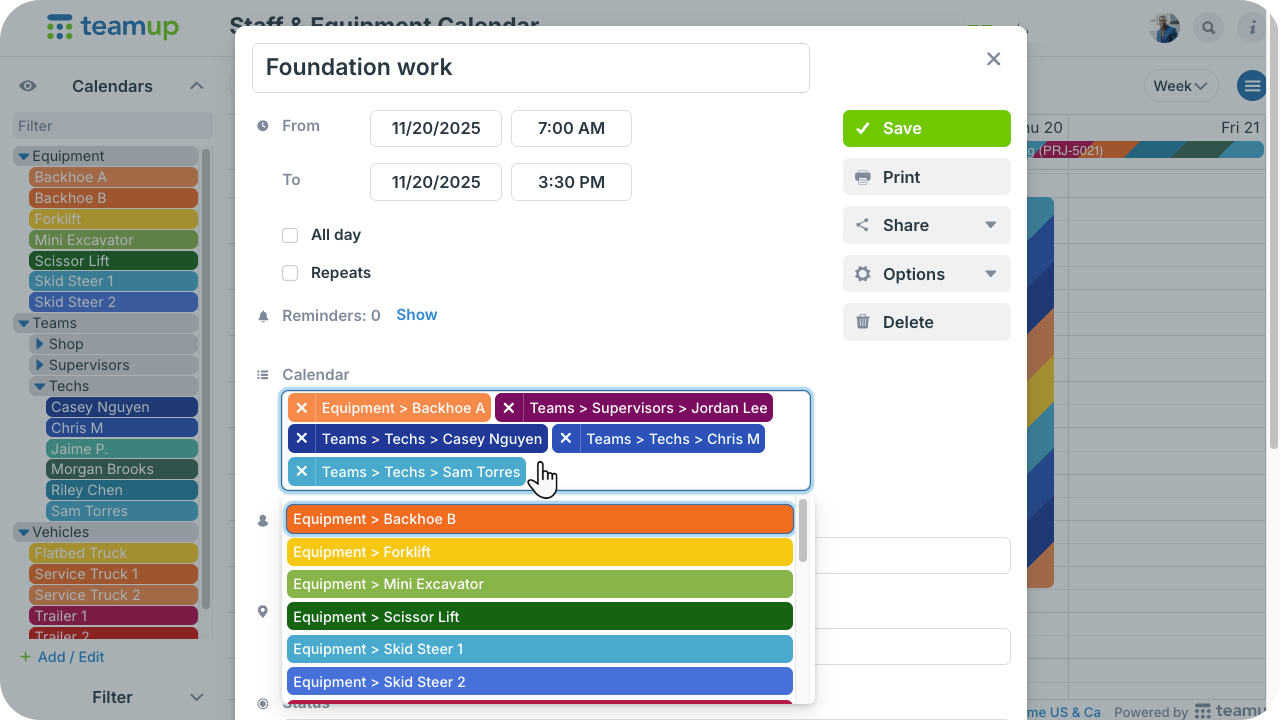1280x720 pixels.
Task: Remove Sam Torres calendar tag
Action: coord(302,471)
